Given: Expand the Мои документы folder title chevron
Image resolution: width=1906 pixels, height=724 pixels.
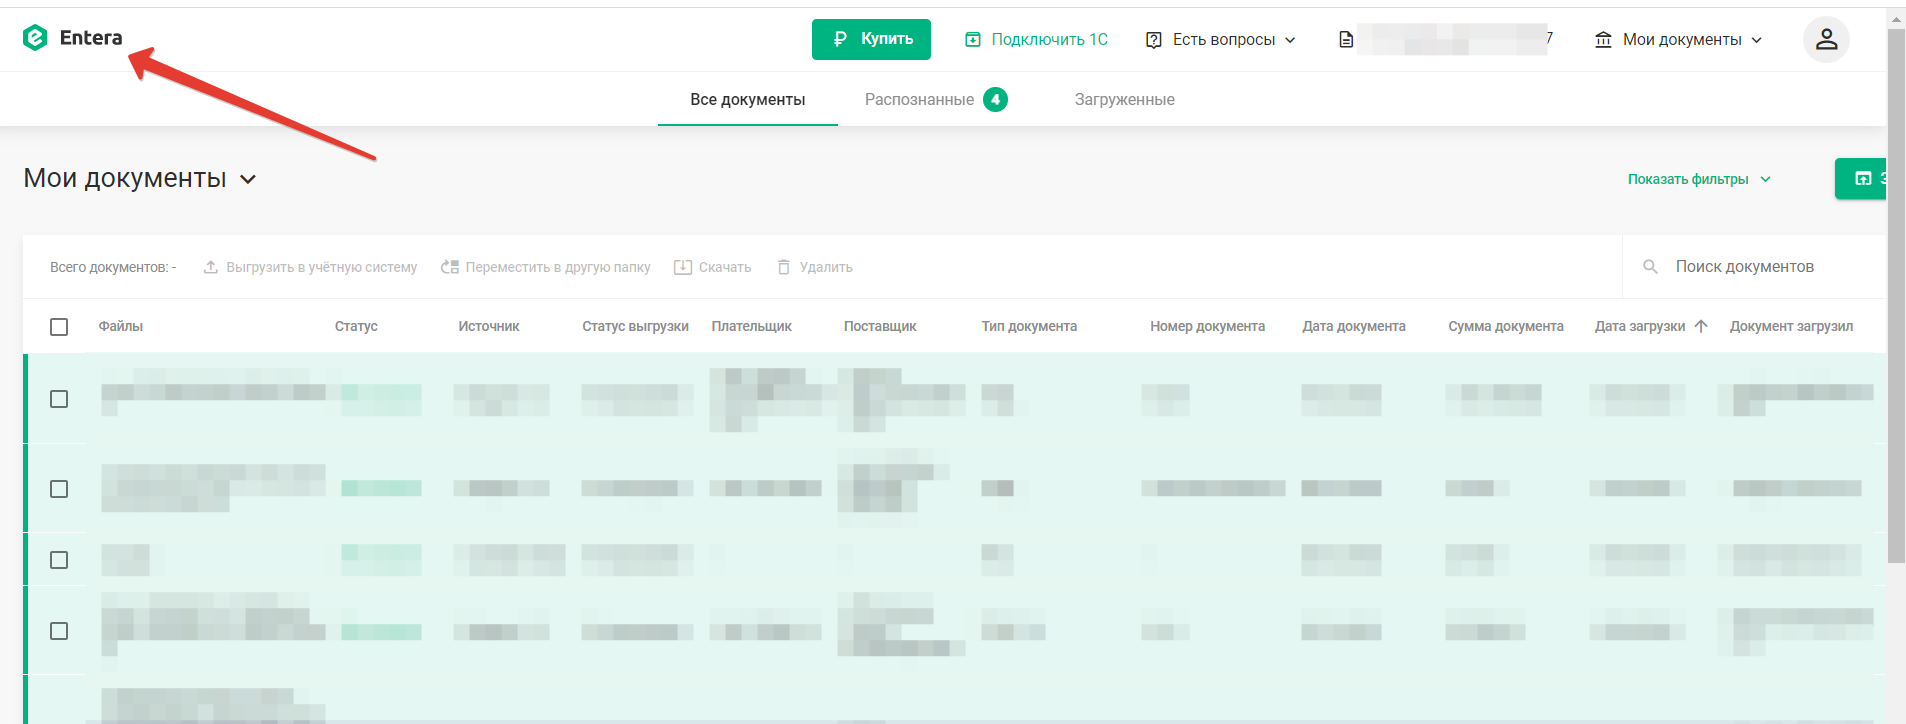Looking at the screenshot, I should 249,180.
